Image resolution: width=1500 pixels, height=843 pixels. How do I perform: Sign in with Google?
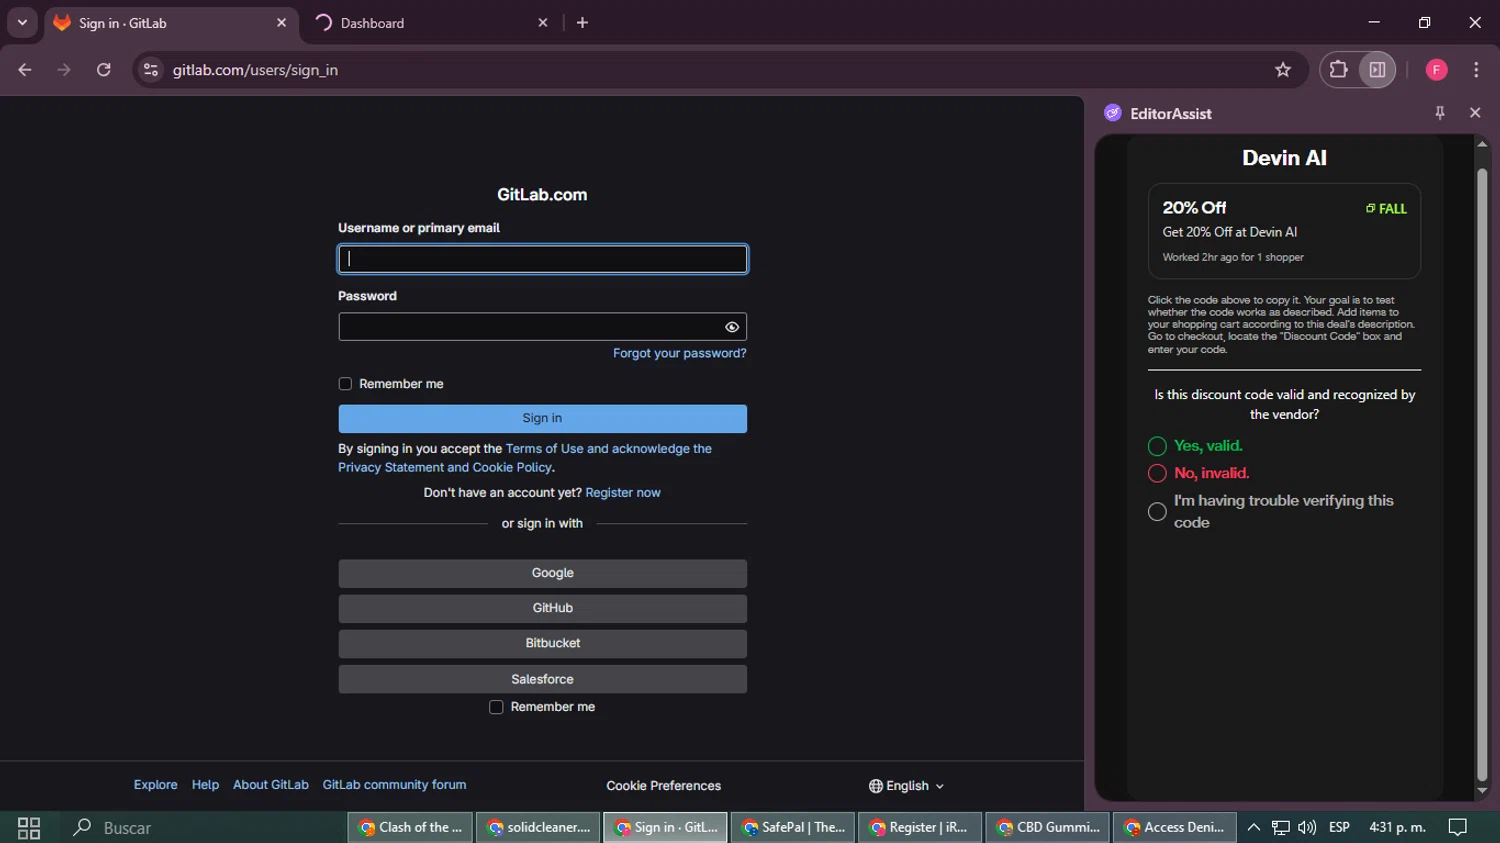542,573
